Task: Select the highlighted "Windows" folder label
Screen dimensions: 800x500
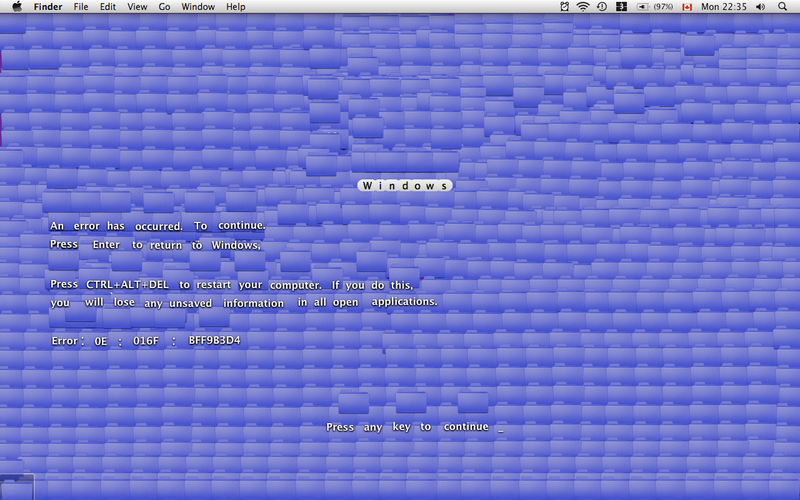Action: [405, 186]
